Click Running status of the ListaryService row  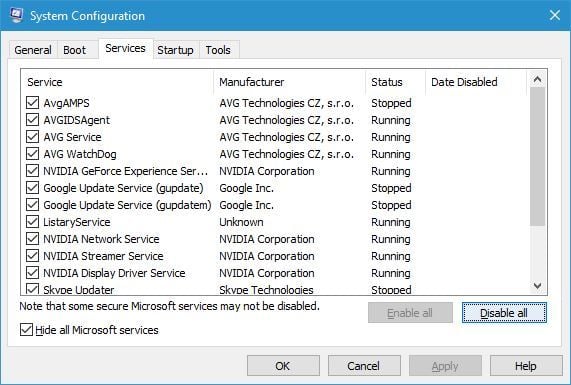click(x=391, y=222)
